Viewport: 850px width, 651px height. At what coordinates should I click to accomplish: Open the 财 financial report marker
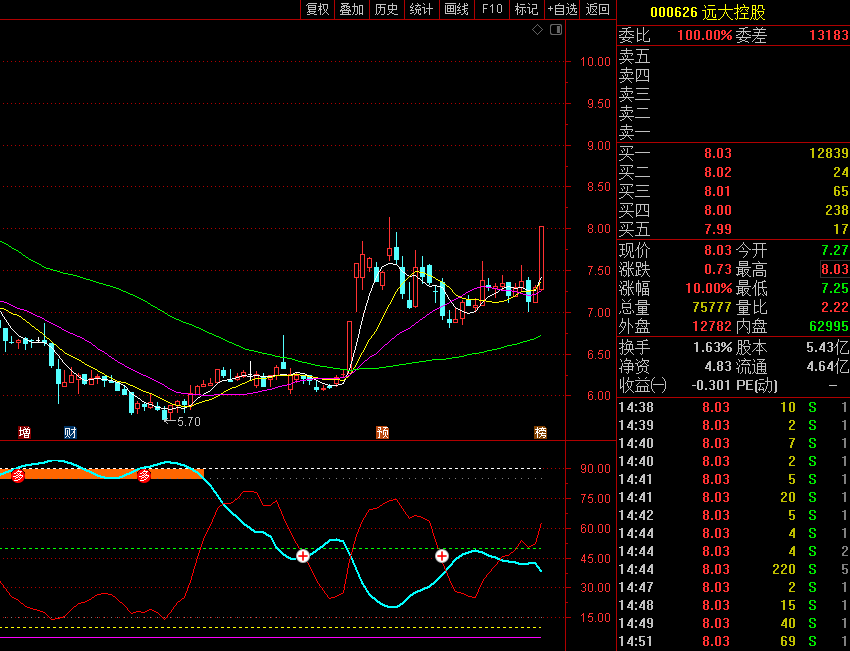[70, 433]
